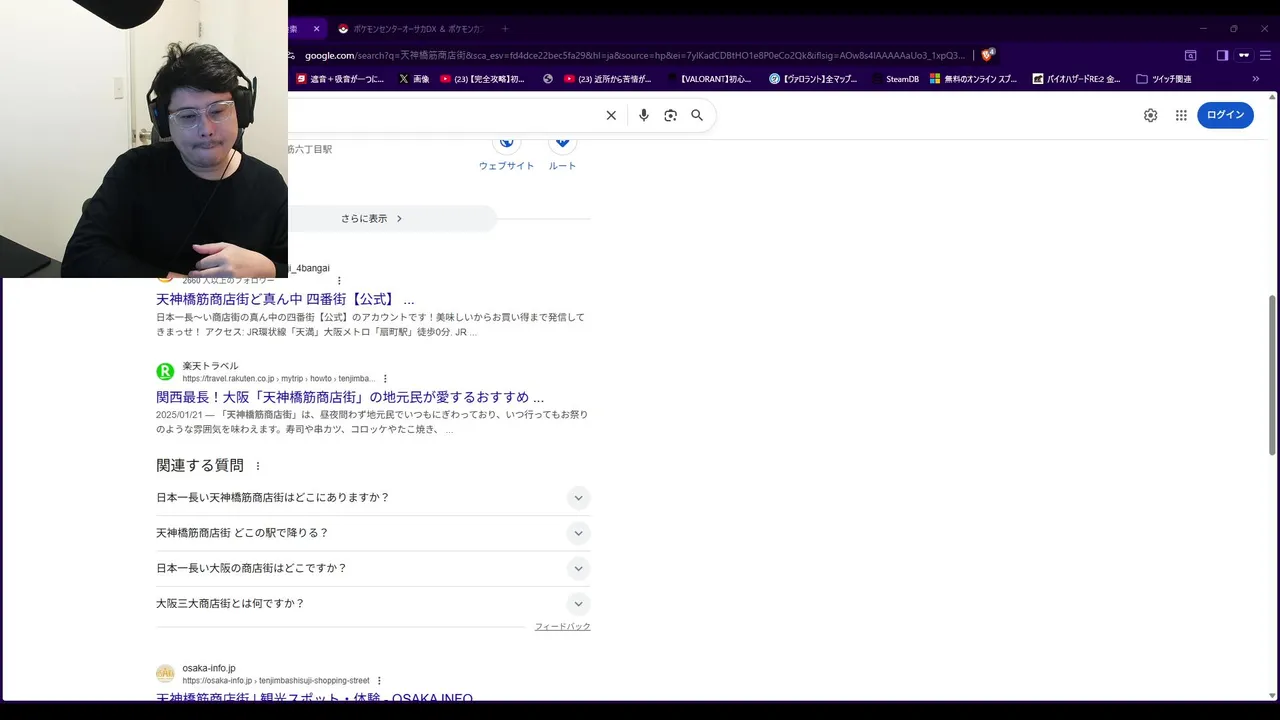This screenshot has height=720, width=1280.
Task: Click the Rakuten Travel green favicon
Action: (165, 372)
